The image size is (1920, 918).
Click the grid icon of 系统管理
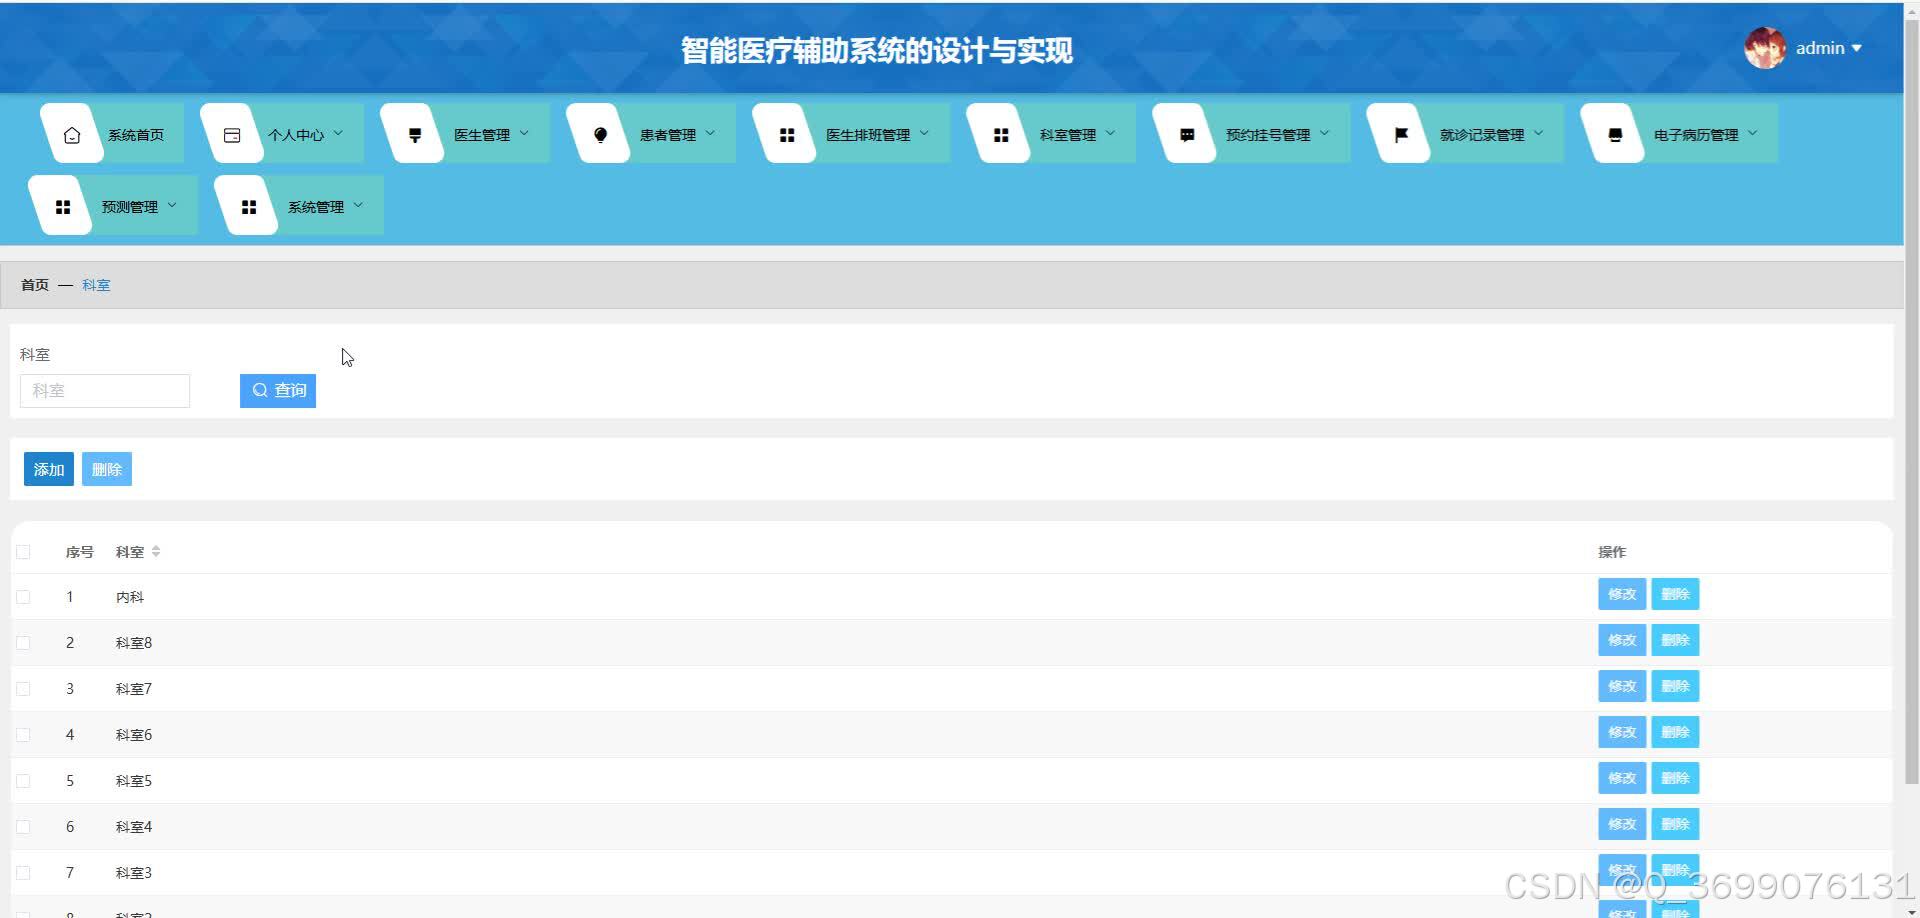(249, 207)
